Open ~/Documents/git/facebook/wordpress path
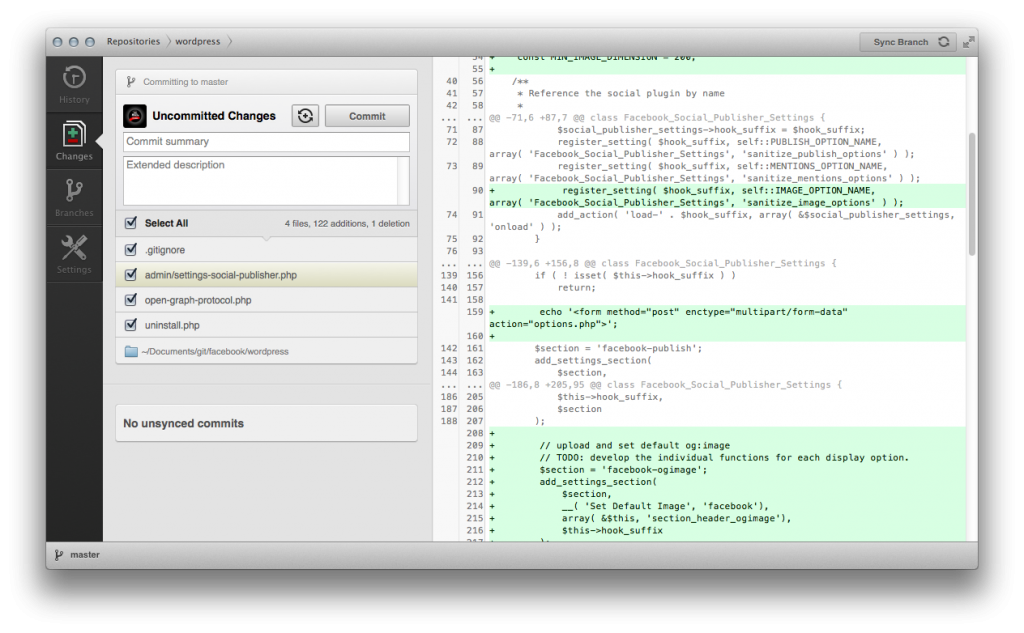 [x=215, y=351]
